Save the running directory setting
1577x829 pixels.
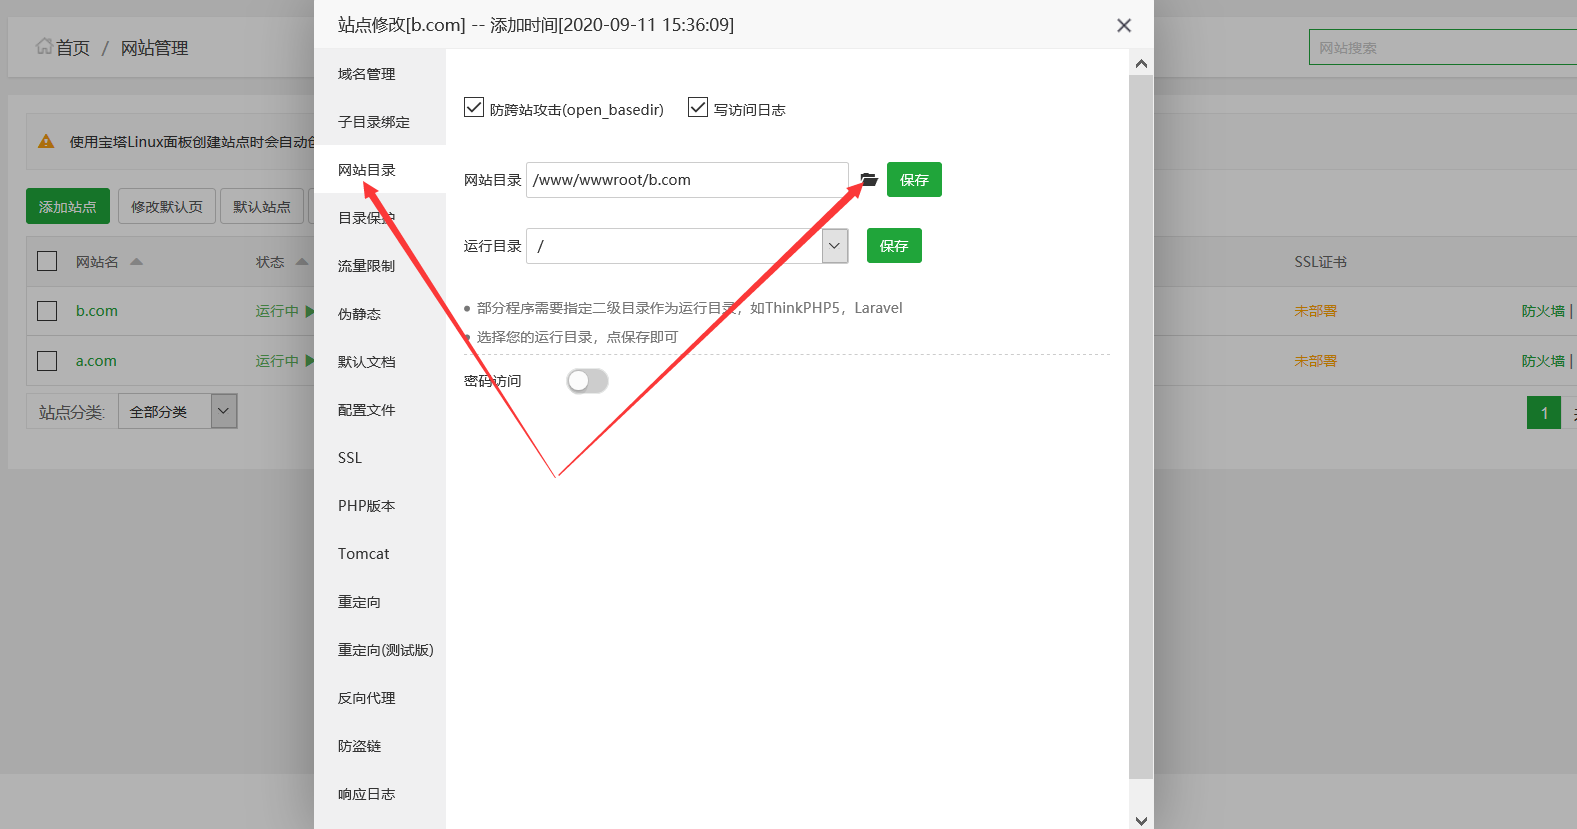tap(894, 246)
